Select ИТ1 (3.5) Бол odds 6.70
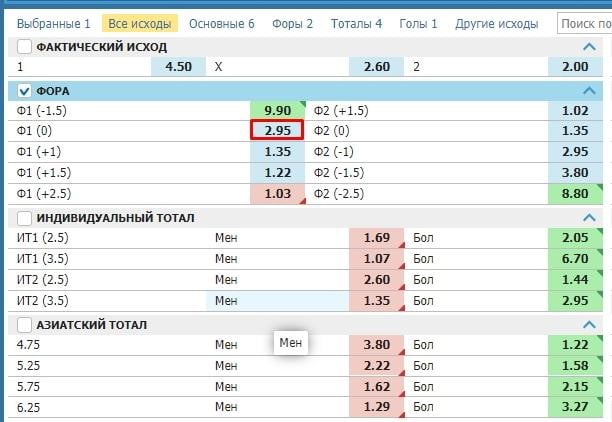This screenshot has width=612, height=422. click(575, 259)
